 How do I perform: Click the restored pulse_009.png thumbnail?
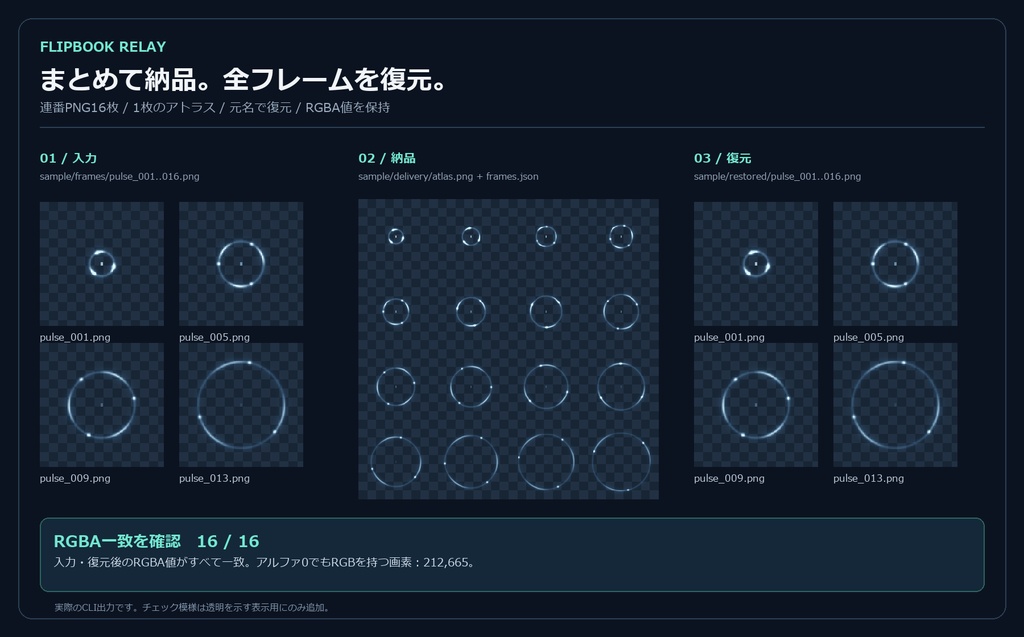click(x=756, y=405)
